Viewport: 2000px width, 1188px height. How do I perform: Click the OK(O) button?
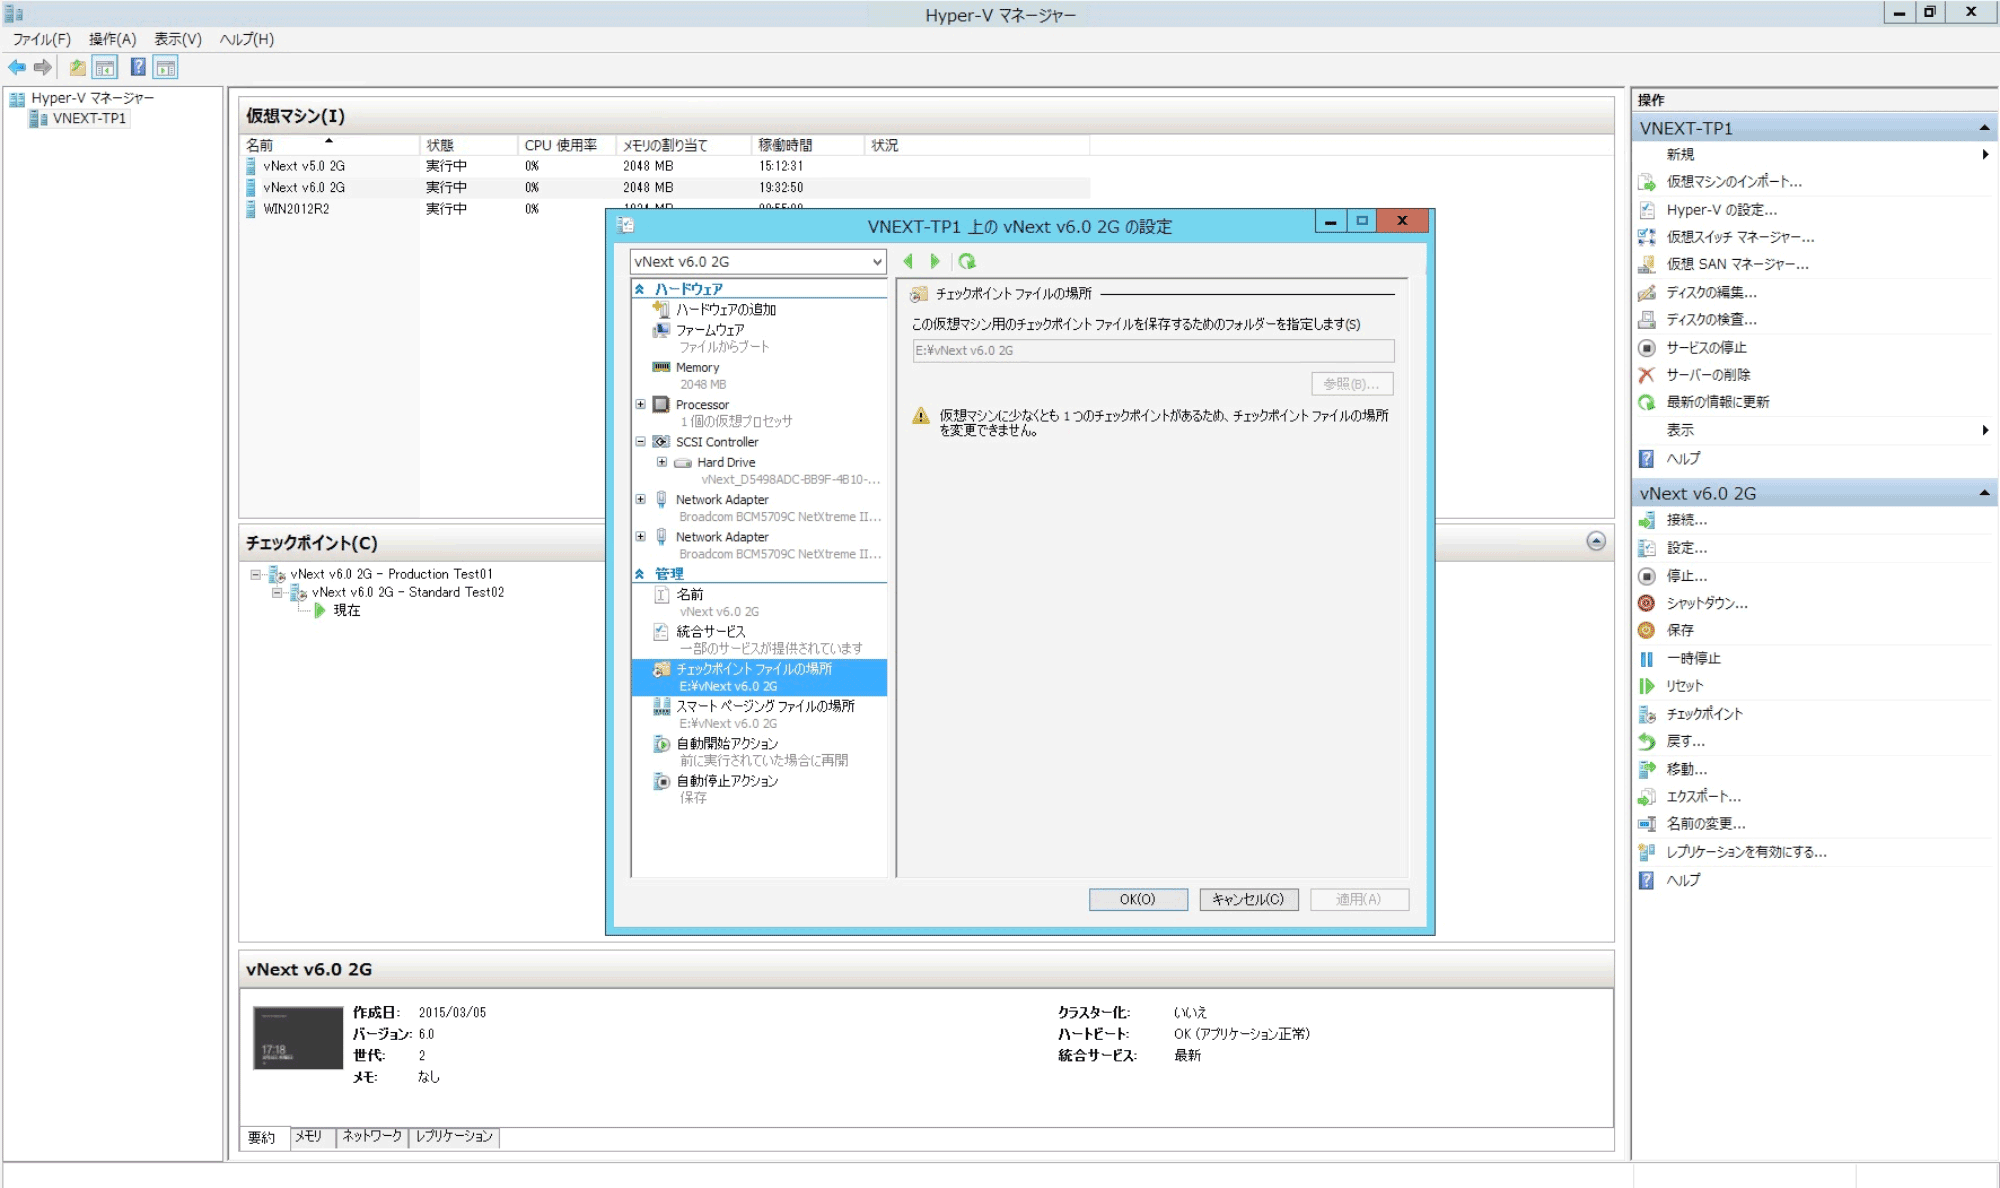[x=1138, y=900]
